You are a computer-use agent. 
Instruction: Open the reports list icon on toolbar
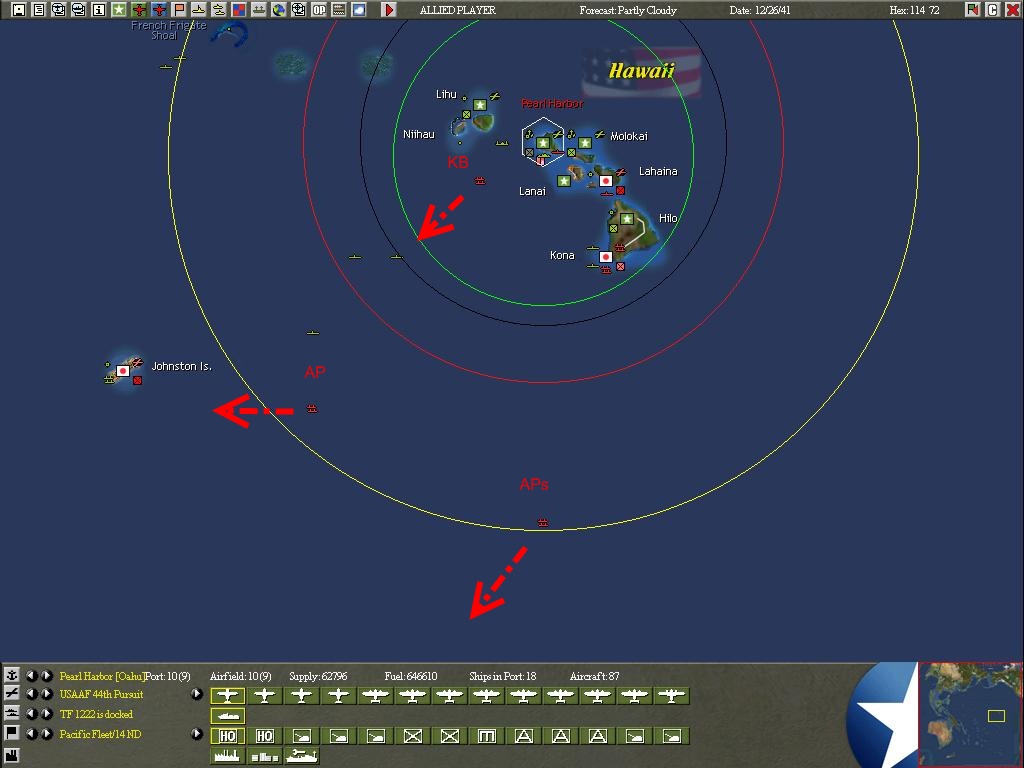point(38,9)
